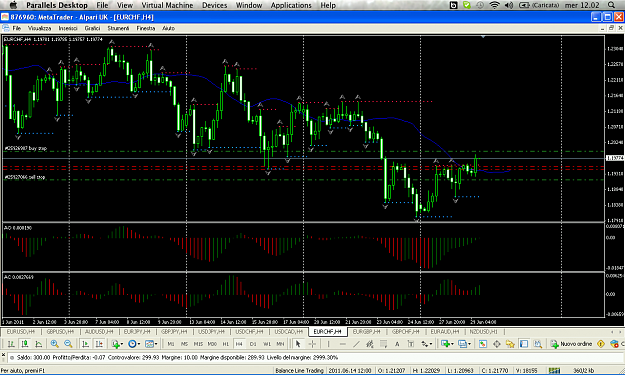Open the Virtual Machine menu
Image resolution: width=625 pixels, height=375 pixels.
click(167, 5)
